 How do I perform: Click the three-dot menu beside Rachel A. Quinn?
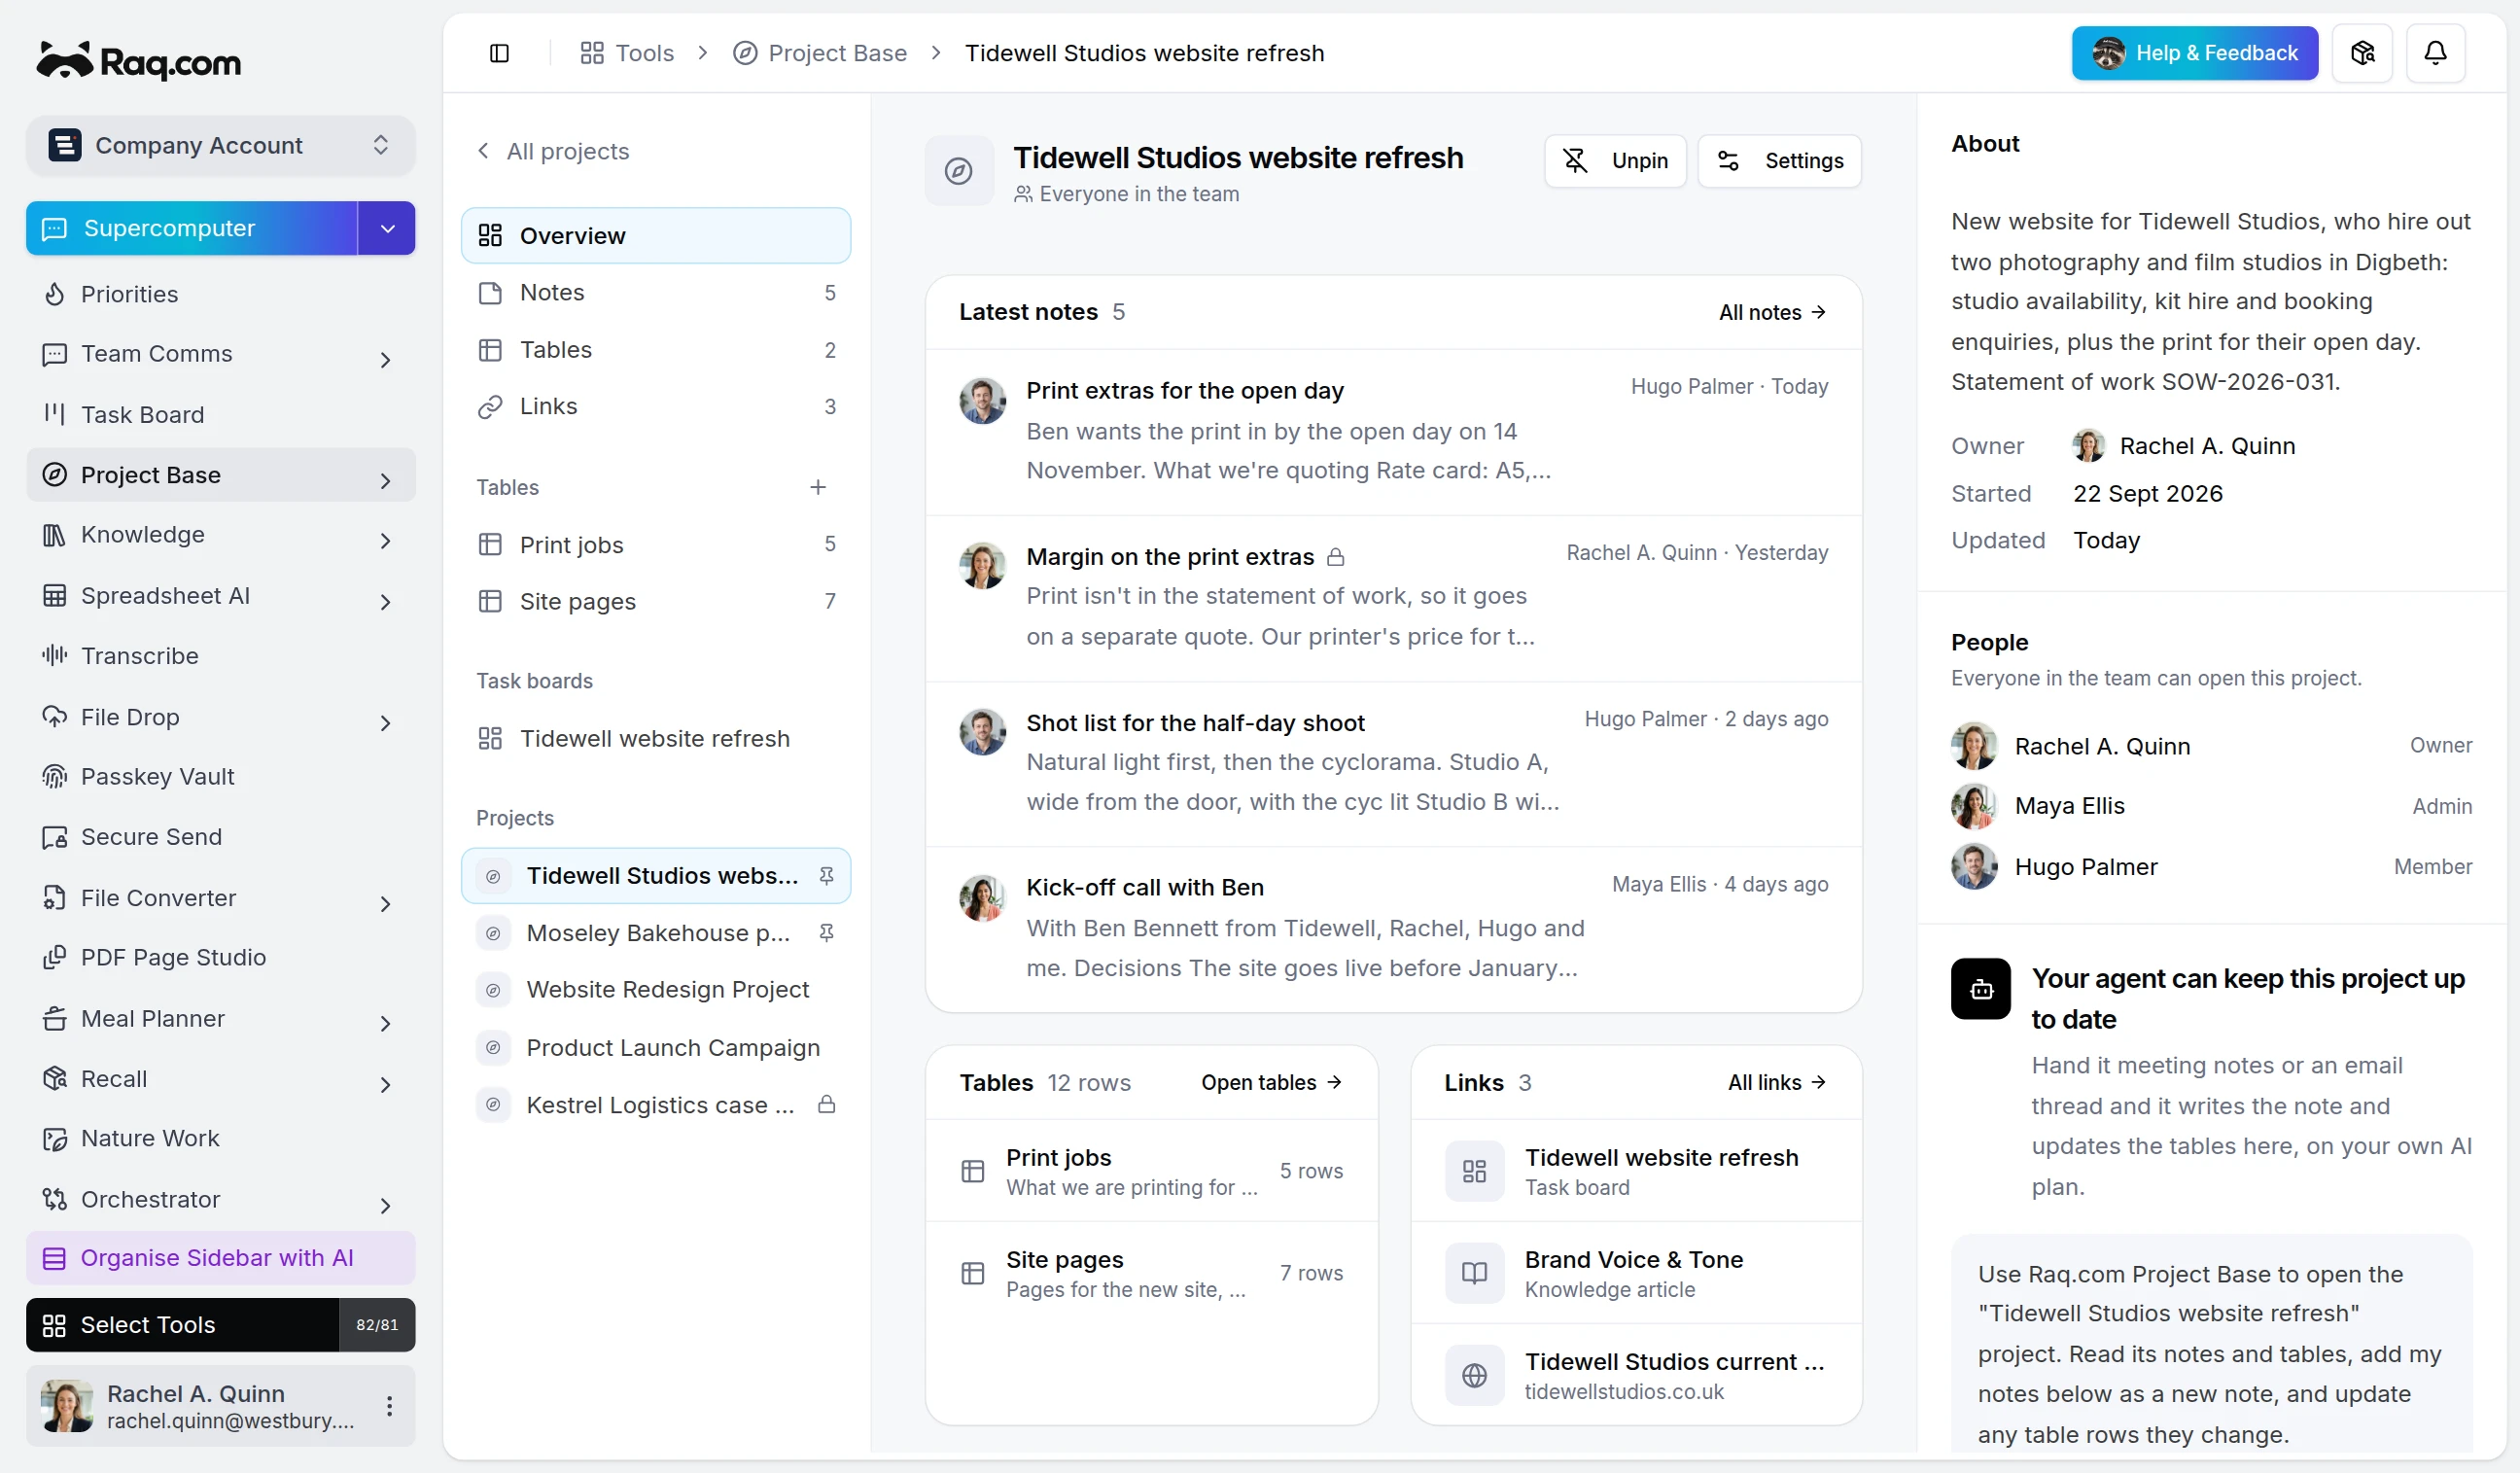coord(389,1406)
